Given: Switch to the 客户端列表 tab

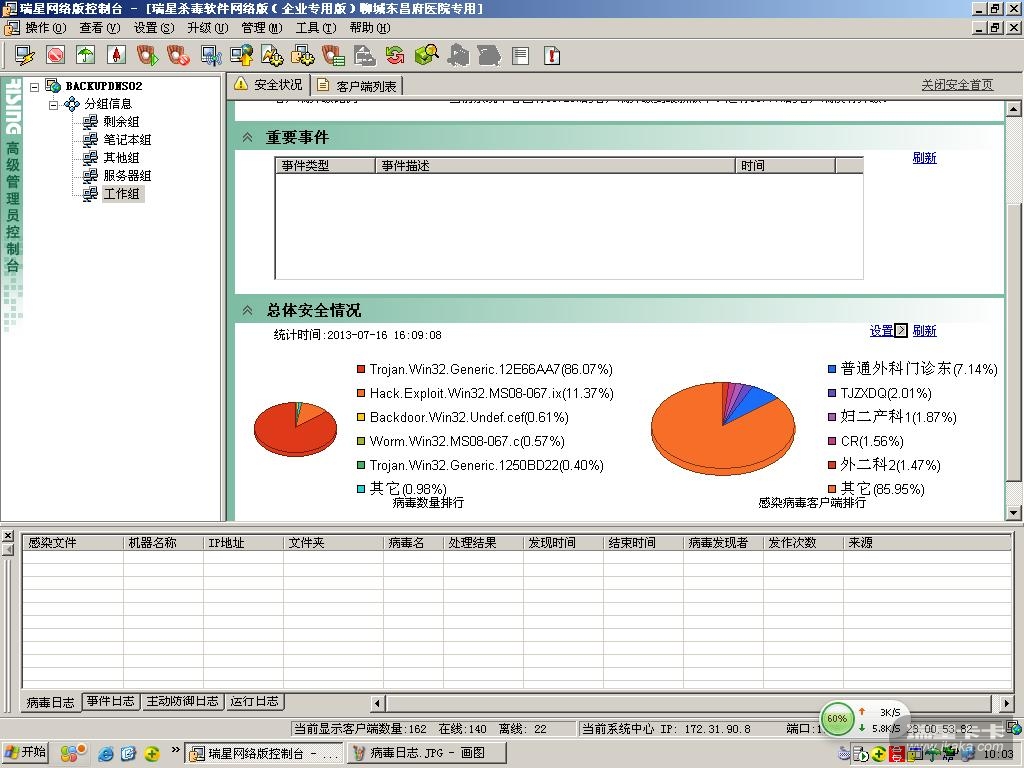Looking at the screenshot, I should (x=357, y=86).
